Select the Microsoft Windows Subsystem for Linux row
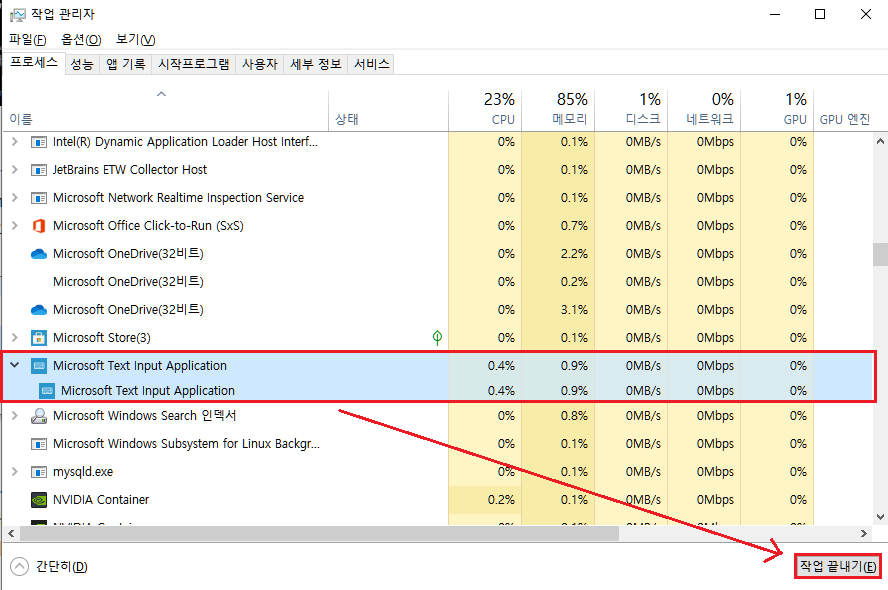The image size is (888, 590). 437,444
